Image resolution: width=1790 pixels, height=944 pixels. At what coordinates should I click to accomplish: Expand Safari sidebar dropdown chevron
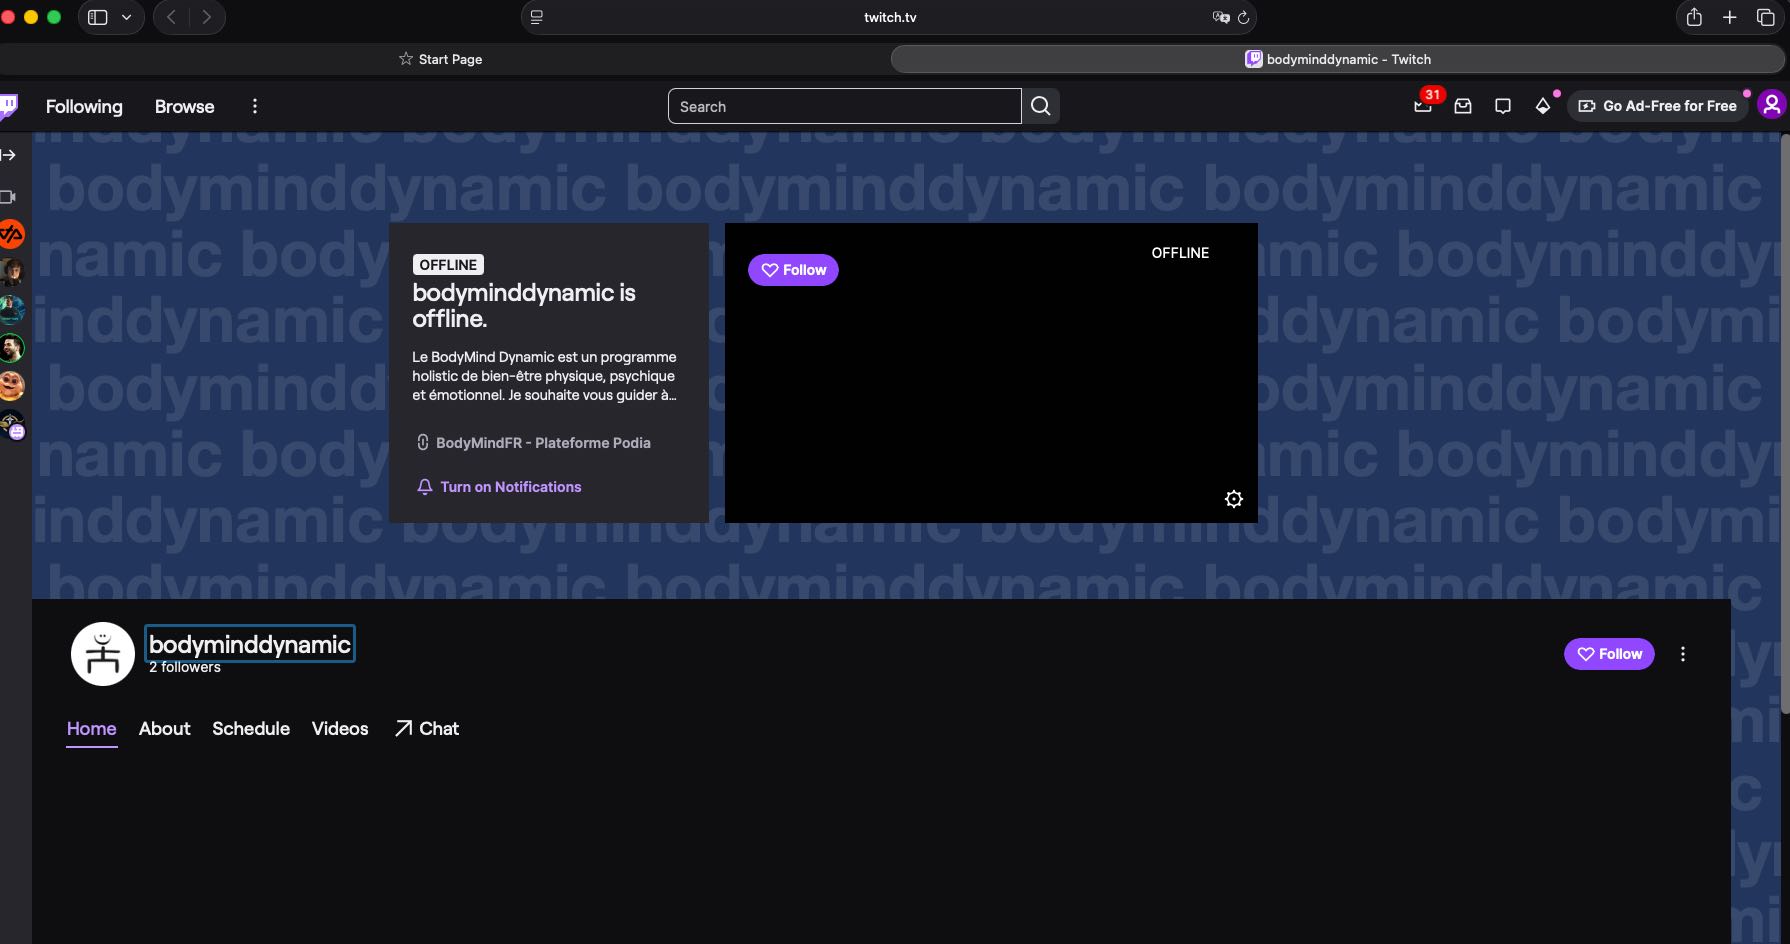[126, 17]
